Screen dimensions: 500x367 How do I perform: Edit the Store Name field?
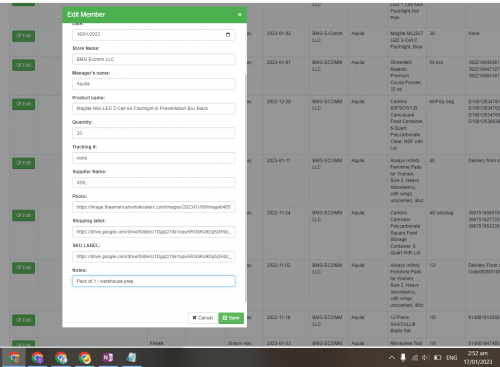(x=153, y=59)
